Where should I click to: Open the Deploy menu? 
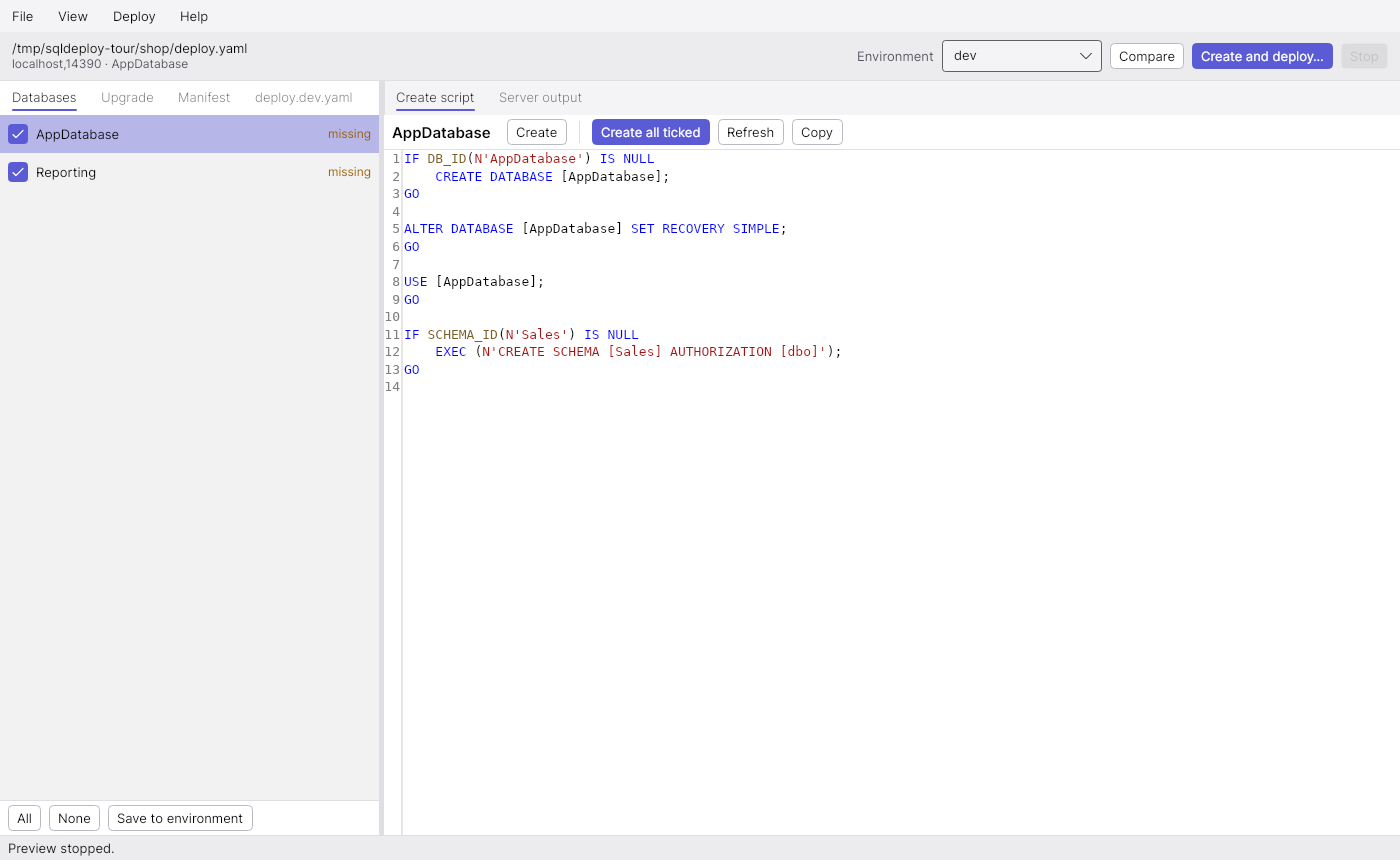134,16
